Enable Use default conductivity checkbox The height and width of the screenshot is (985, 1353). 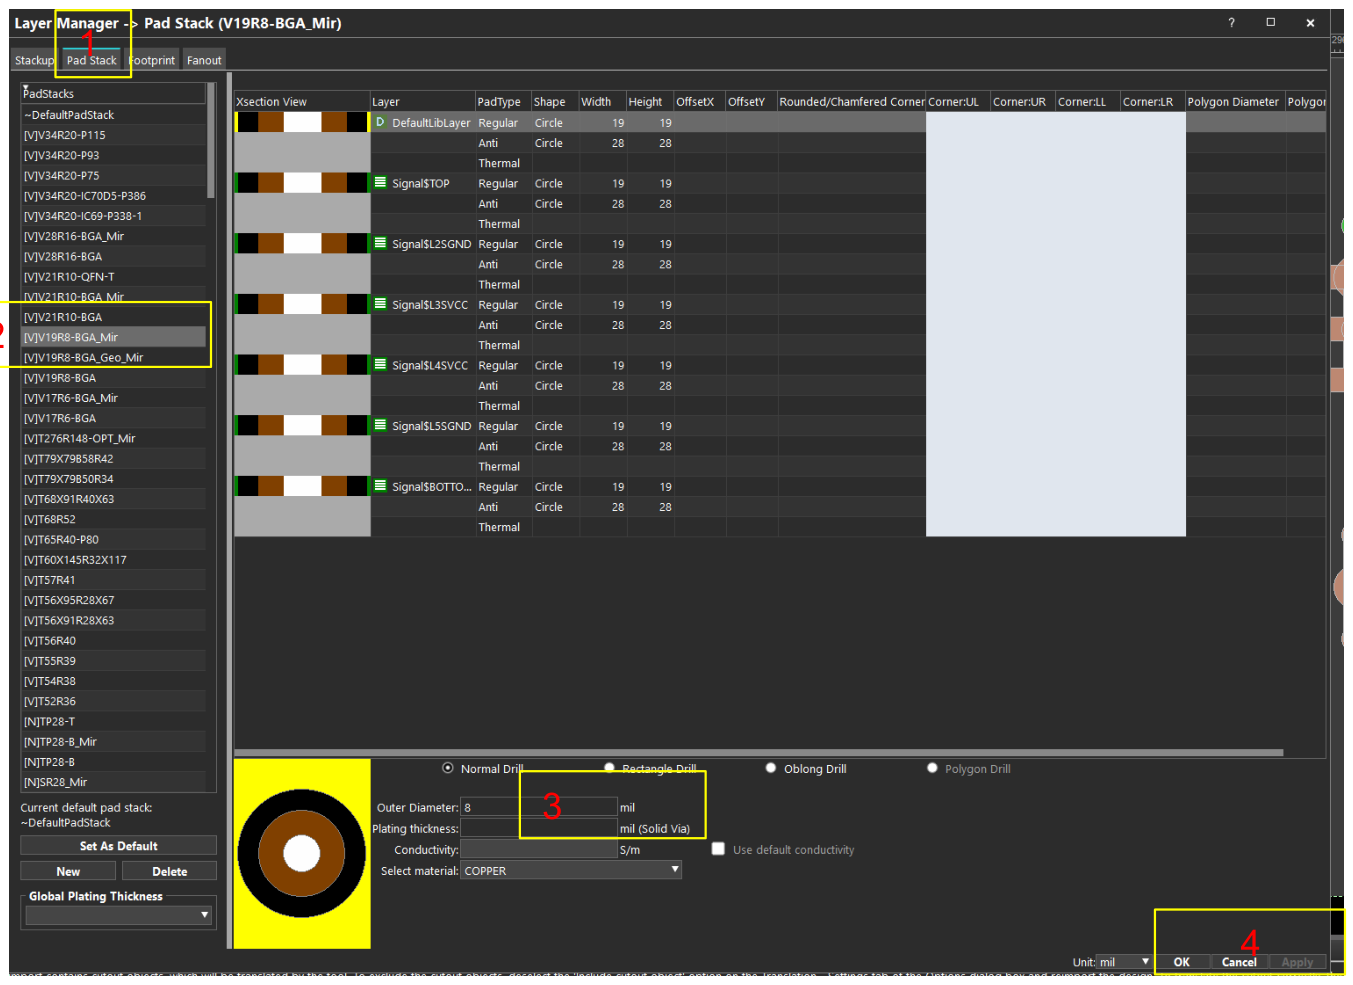pyautogui.click(x=718, y=849)
